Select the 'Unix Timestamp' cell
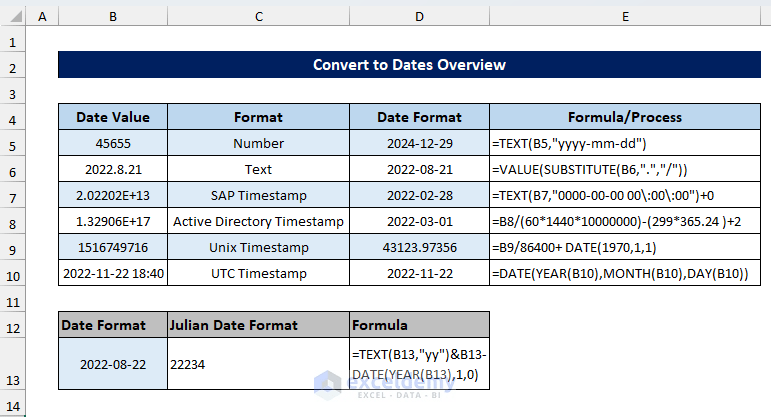Image resolution: width=771 pixels, height=417 pixels. [259, 247]
